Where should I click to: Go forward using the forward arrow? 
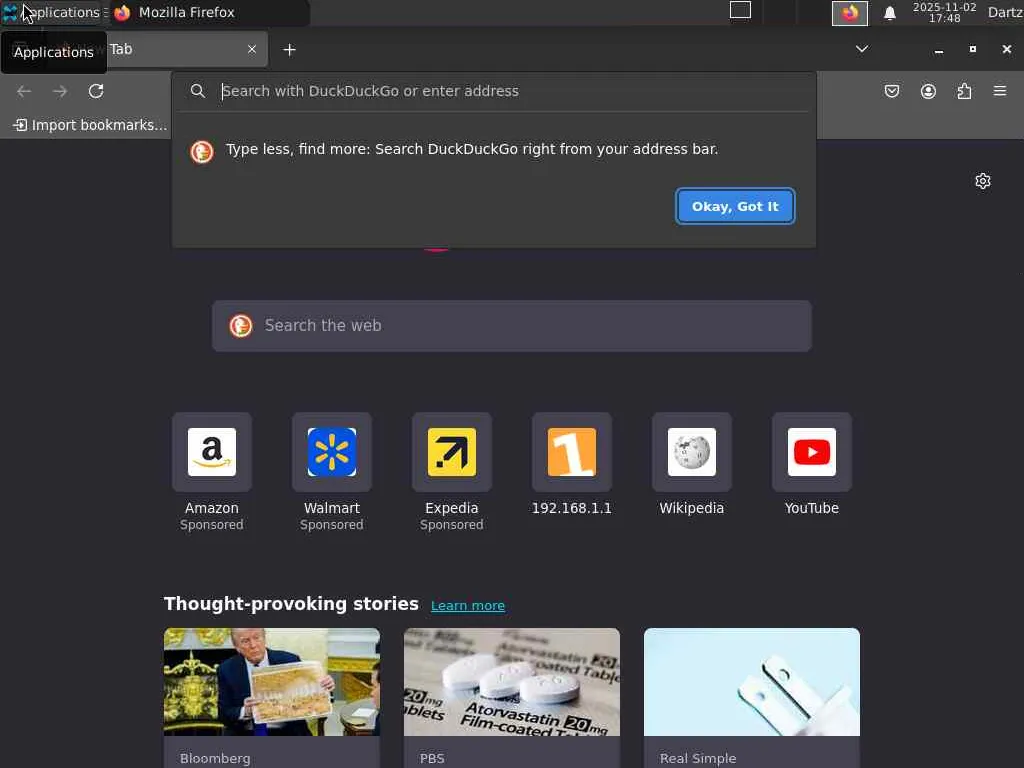pyautogui.click(x=60, y=91)
